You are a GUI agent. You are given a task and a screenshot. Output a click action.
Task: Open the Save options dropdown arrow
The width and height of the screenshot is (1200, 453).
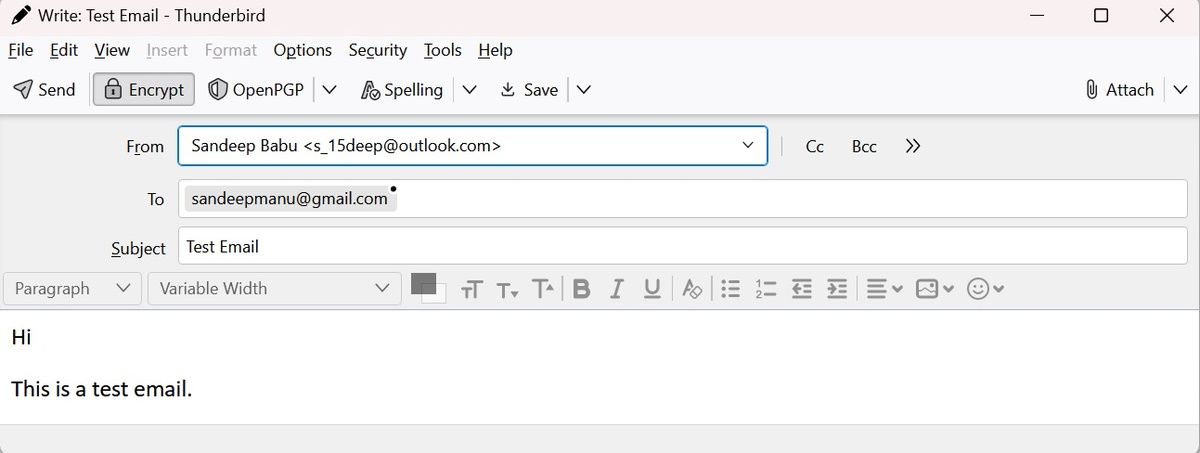(x=584, y=90)
